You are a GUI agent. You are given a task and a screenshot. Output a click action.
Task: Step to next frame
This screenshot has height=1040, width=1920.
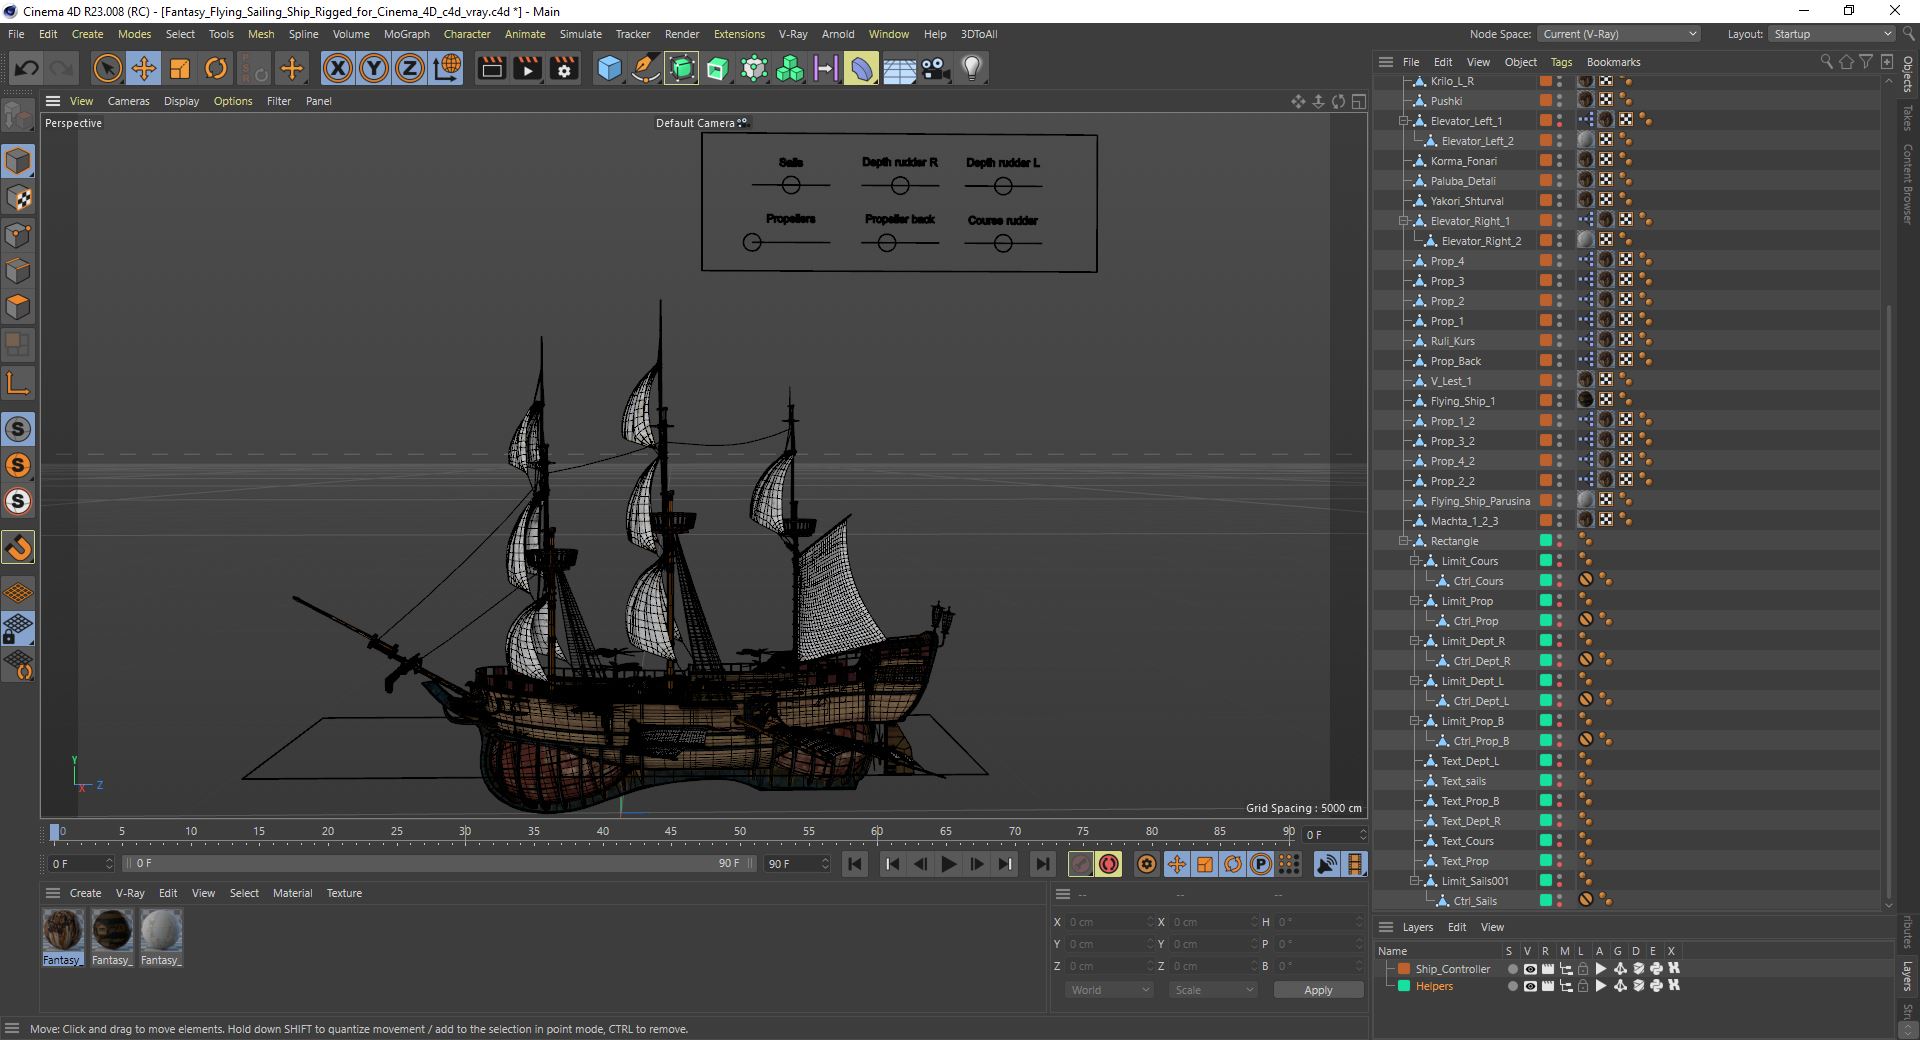tap(977, 864)
